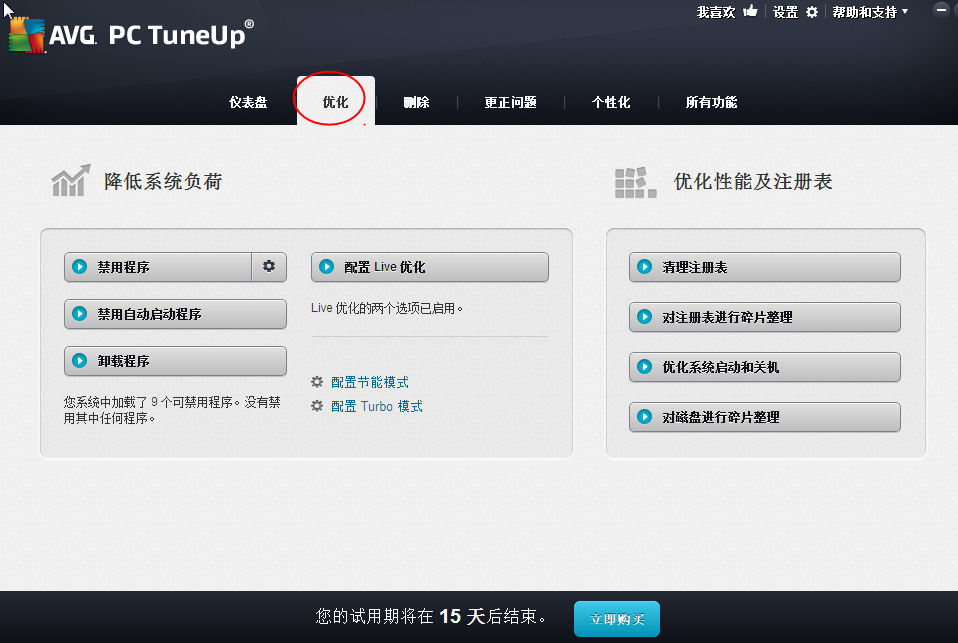Start 卸载程序

click(x=175, y=361)
